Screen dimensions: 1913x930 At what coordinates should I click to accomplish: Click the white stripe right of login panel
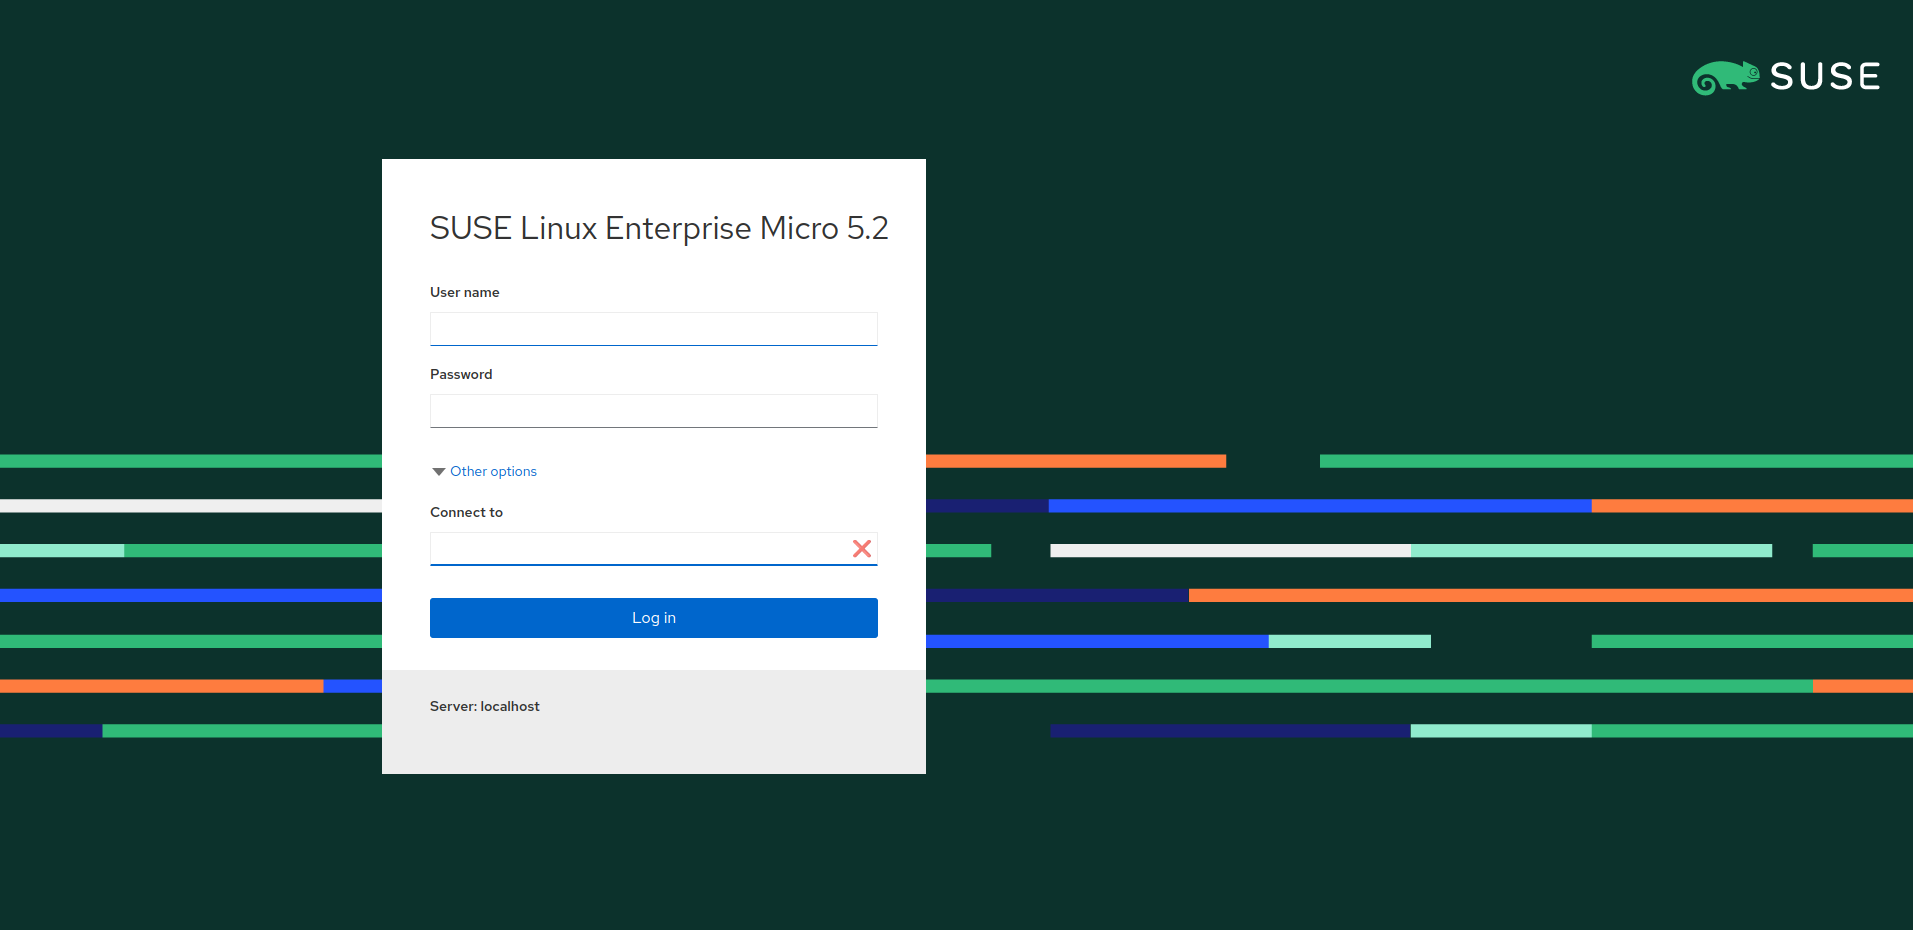[x=1230, y=551]
